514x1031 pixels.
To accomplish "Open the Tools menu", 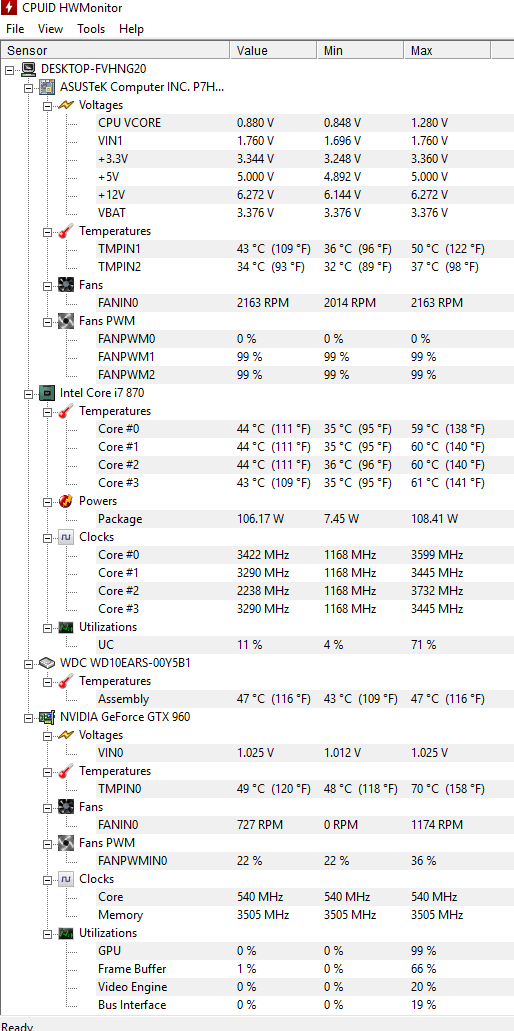I will [x=91, y=29].
